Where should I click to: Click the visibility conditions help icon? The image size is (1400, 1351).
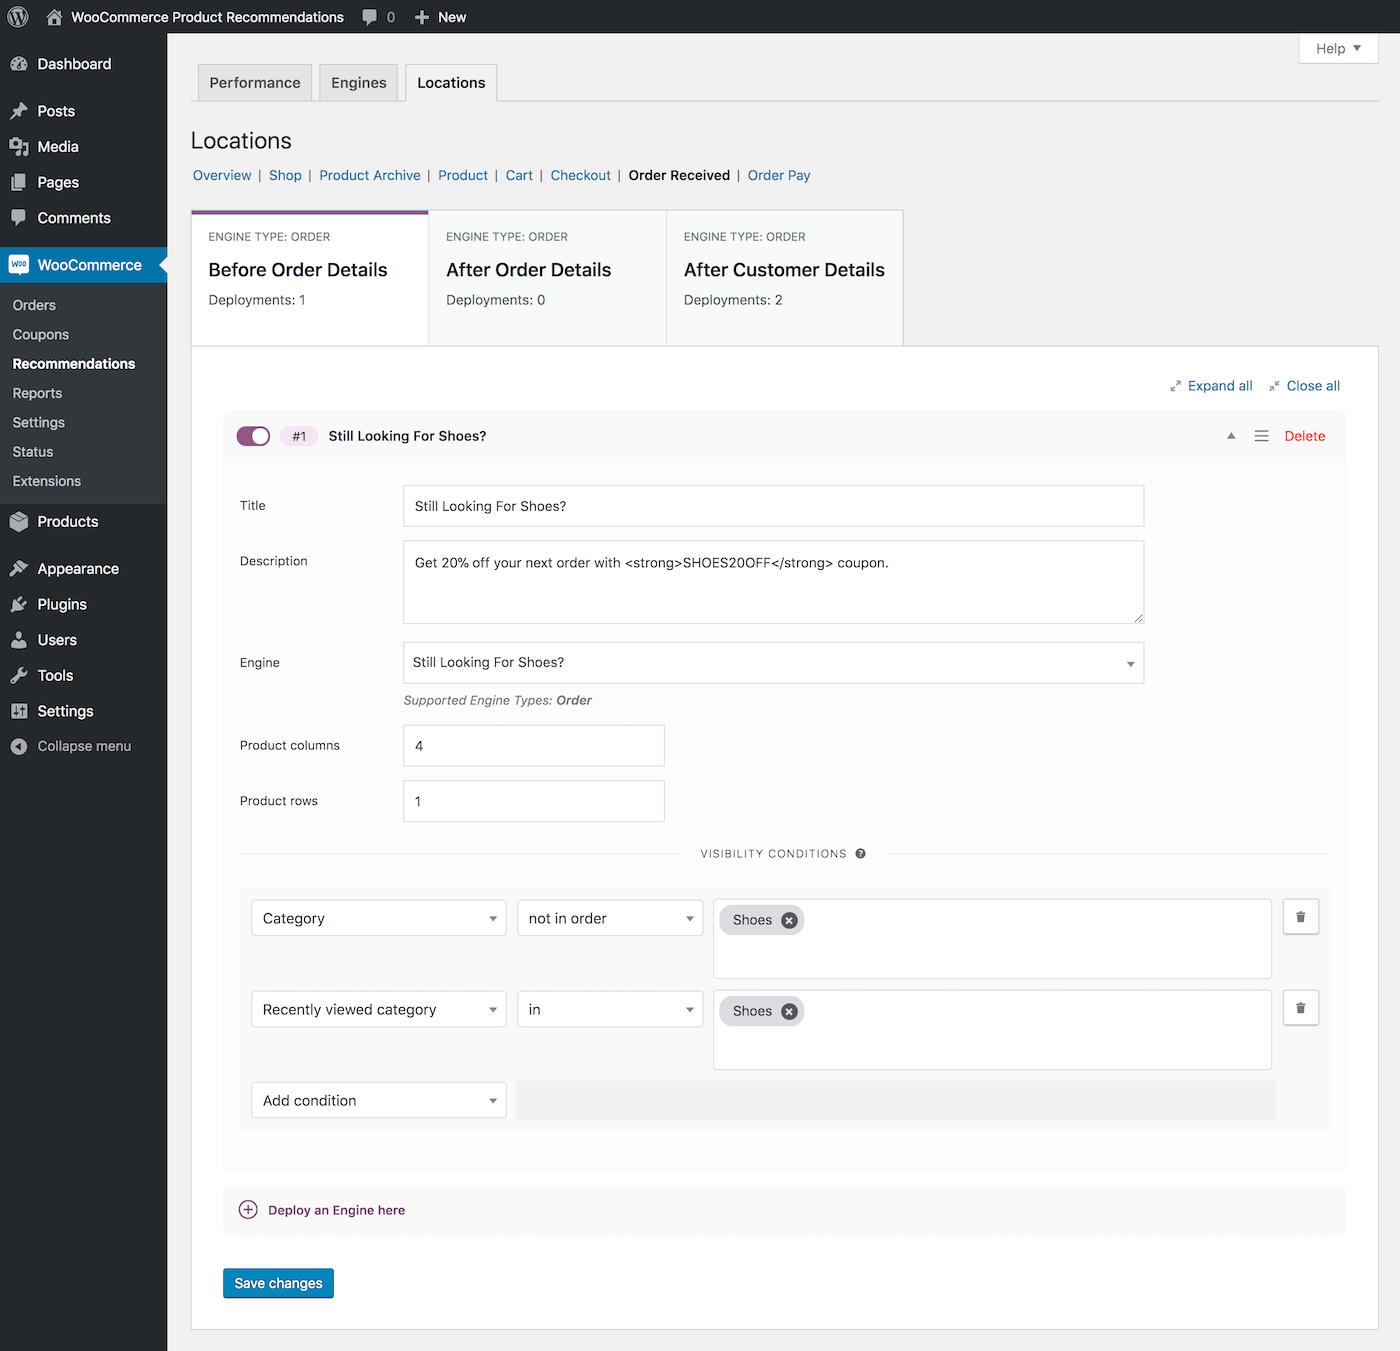point(860,854)
